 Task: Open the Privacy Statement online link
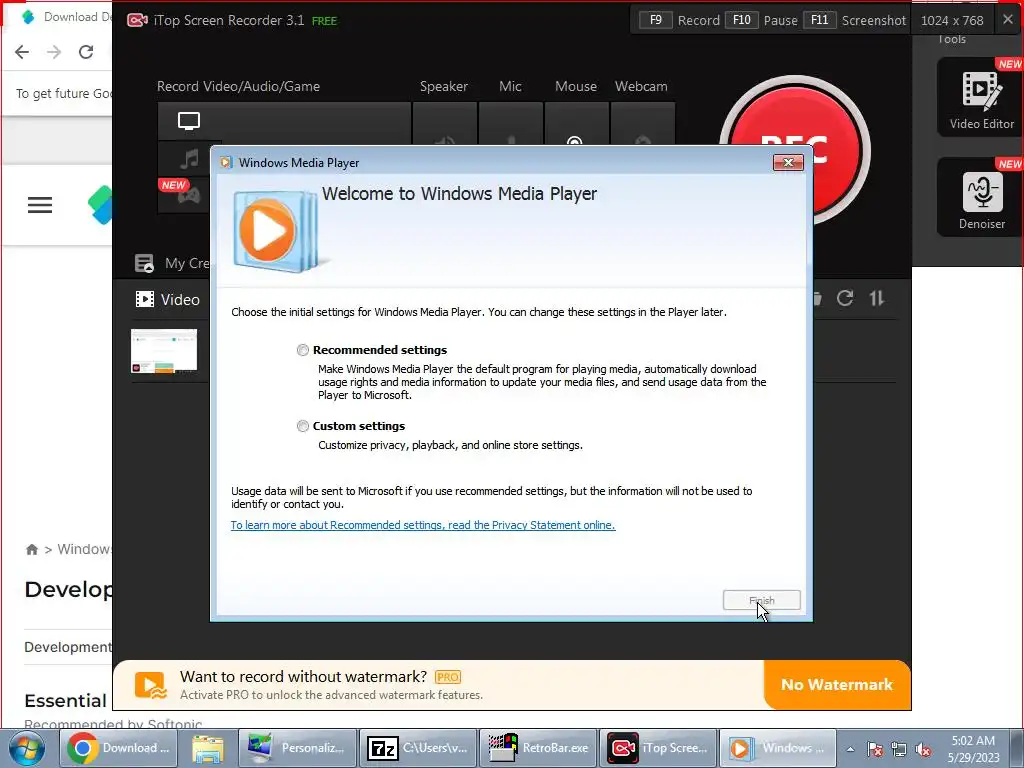tap(423, 525)
